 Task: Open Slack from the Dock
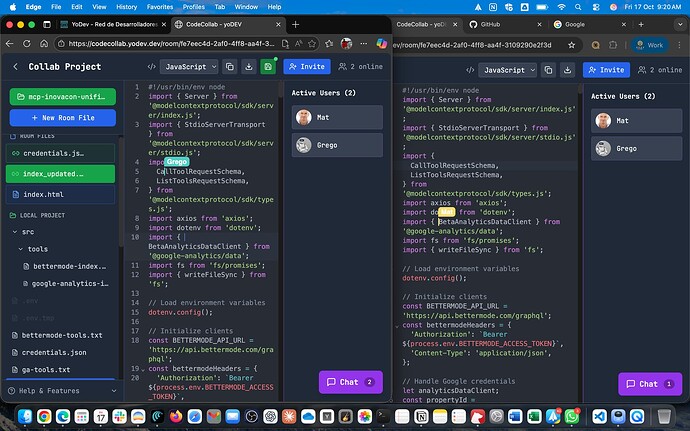tap(119, 416)
